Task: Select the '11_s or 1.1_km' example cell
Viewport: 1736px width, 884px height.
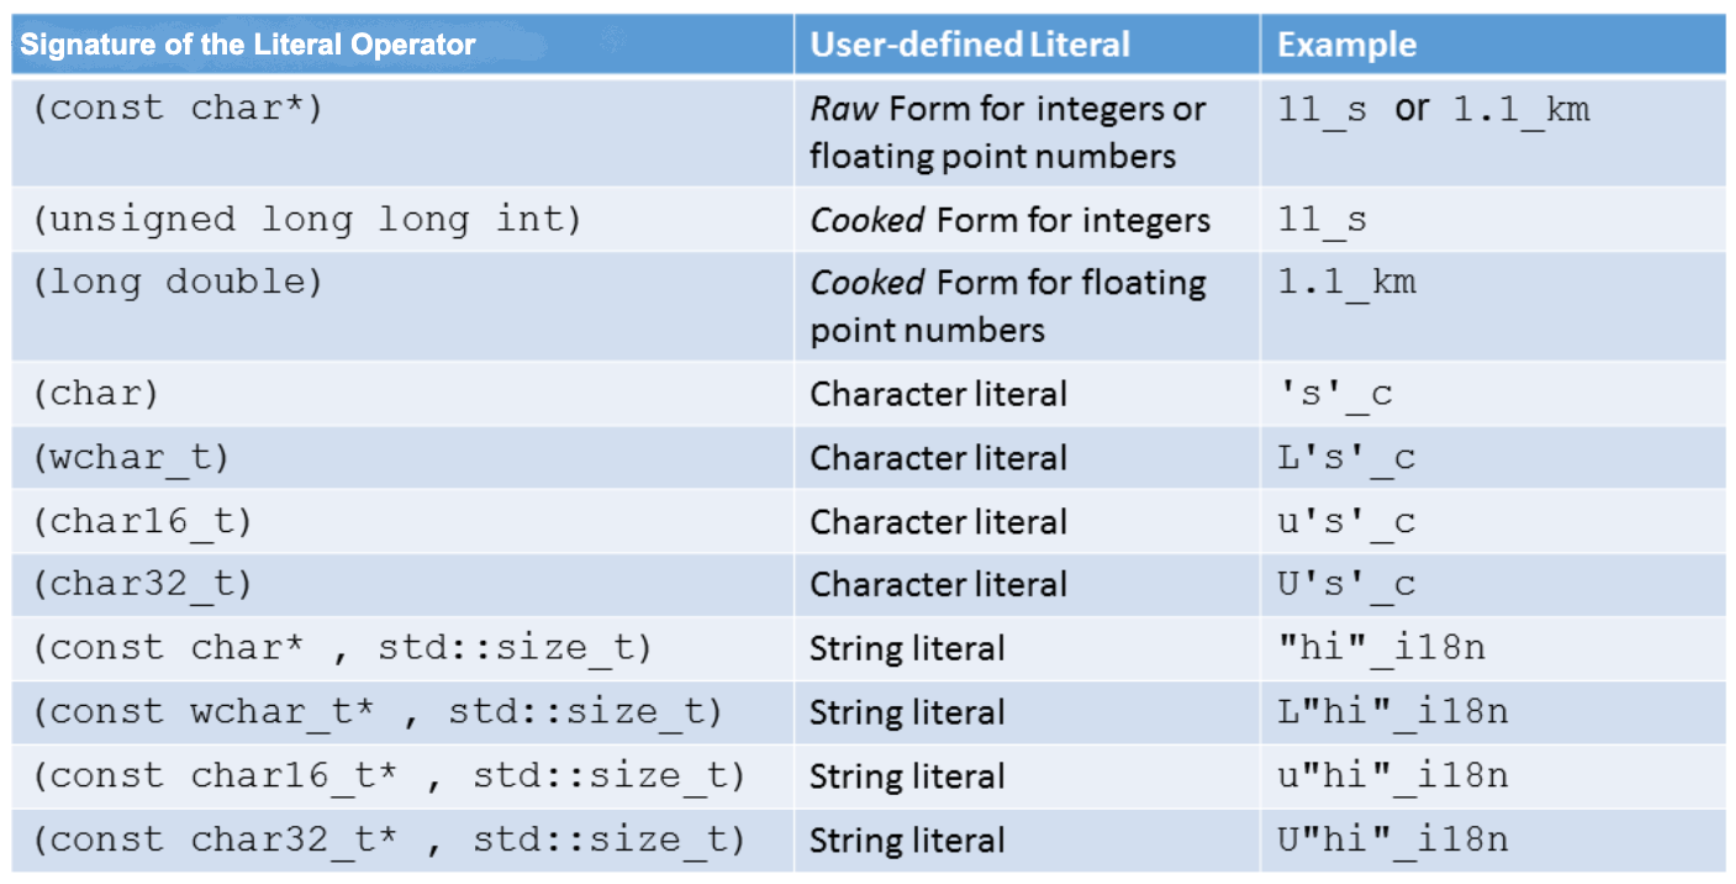Action: [1432, 109]
